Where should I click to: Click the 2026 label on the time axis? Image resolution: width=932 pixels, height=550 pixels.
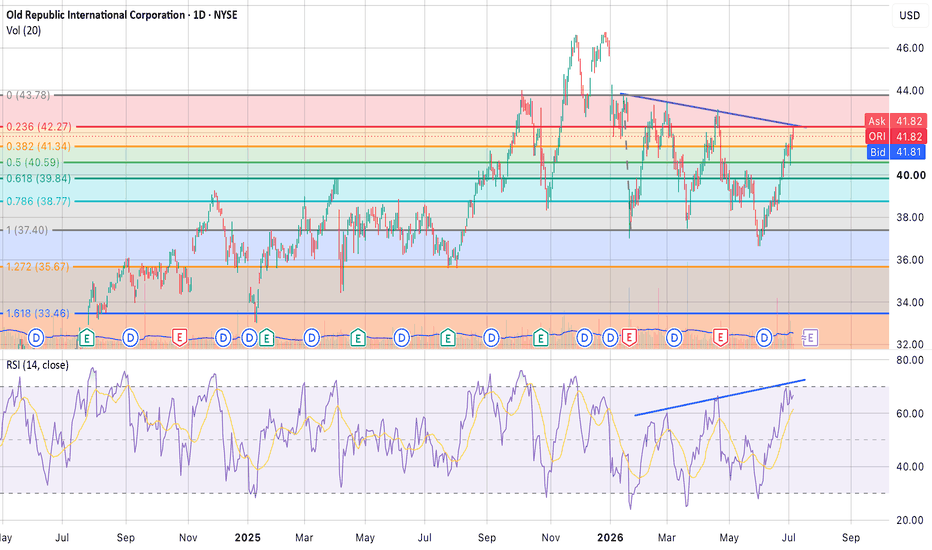pyautogui.click(x=610, y=538)
